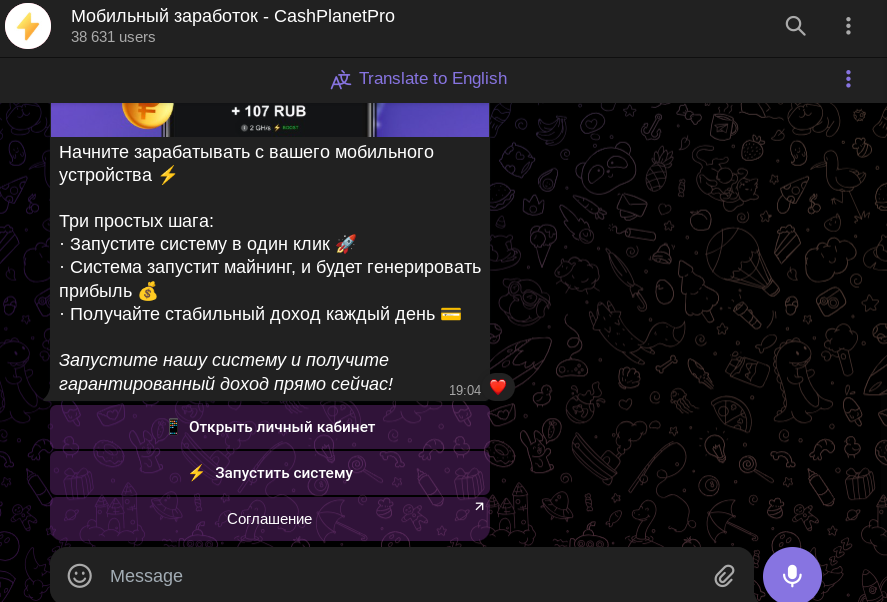
Task: Click the external link arrow on Соглашение
Action: [x=479, y=507]
